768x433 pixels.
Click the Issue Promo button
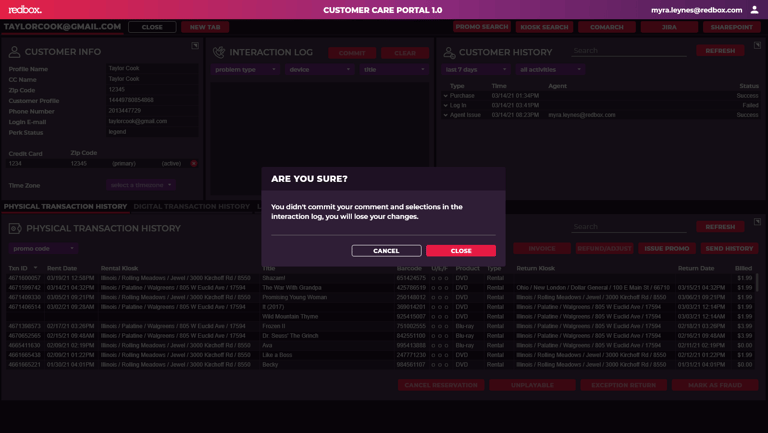[x=667, y=248]
